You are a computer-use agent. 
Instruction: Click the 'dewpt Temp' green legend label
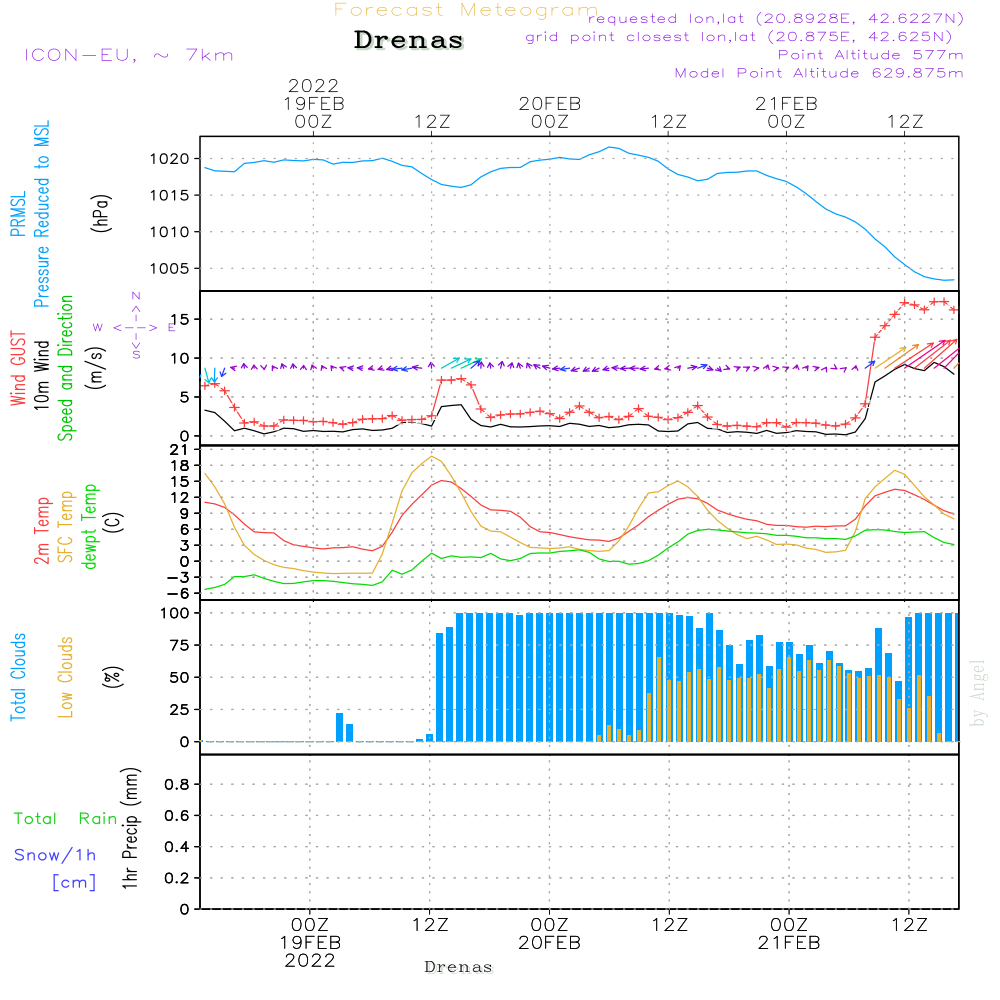(x=89, y=527)
